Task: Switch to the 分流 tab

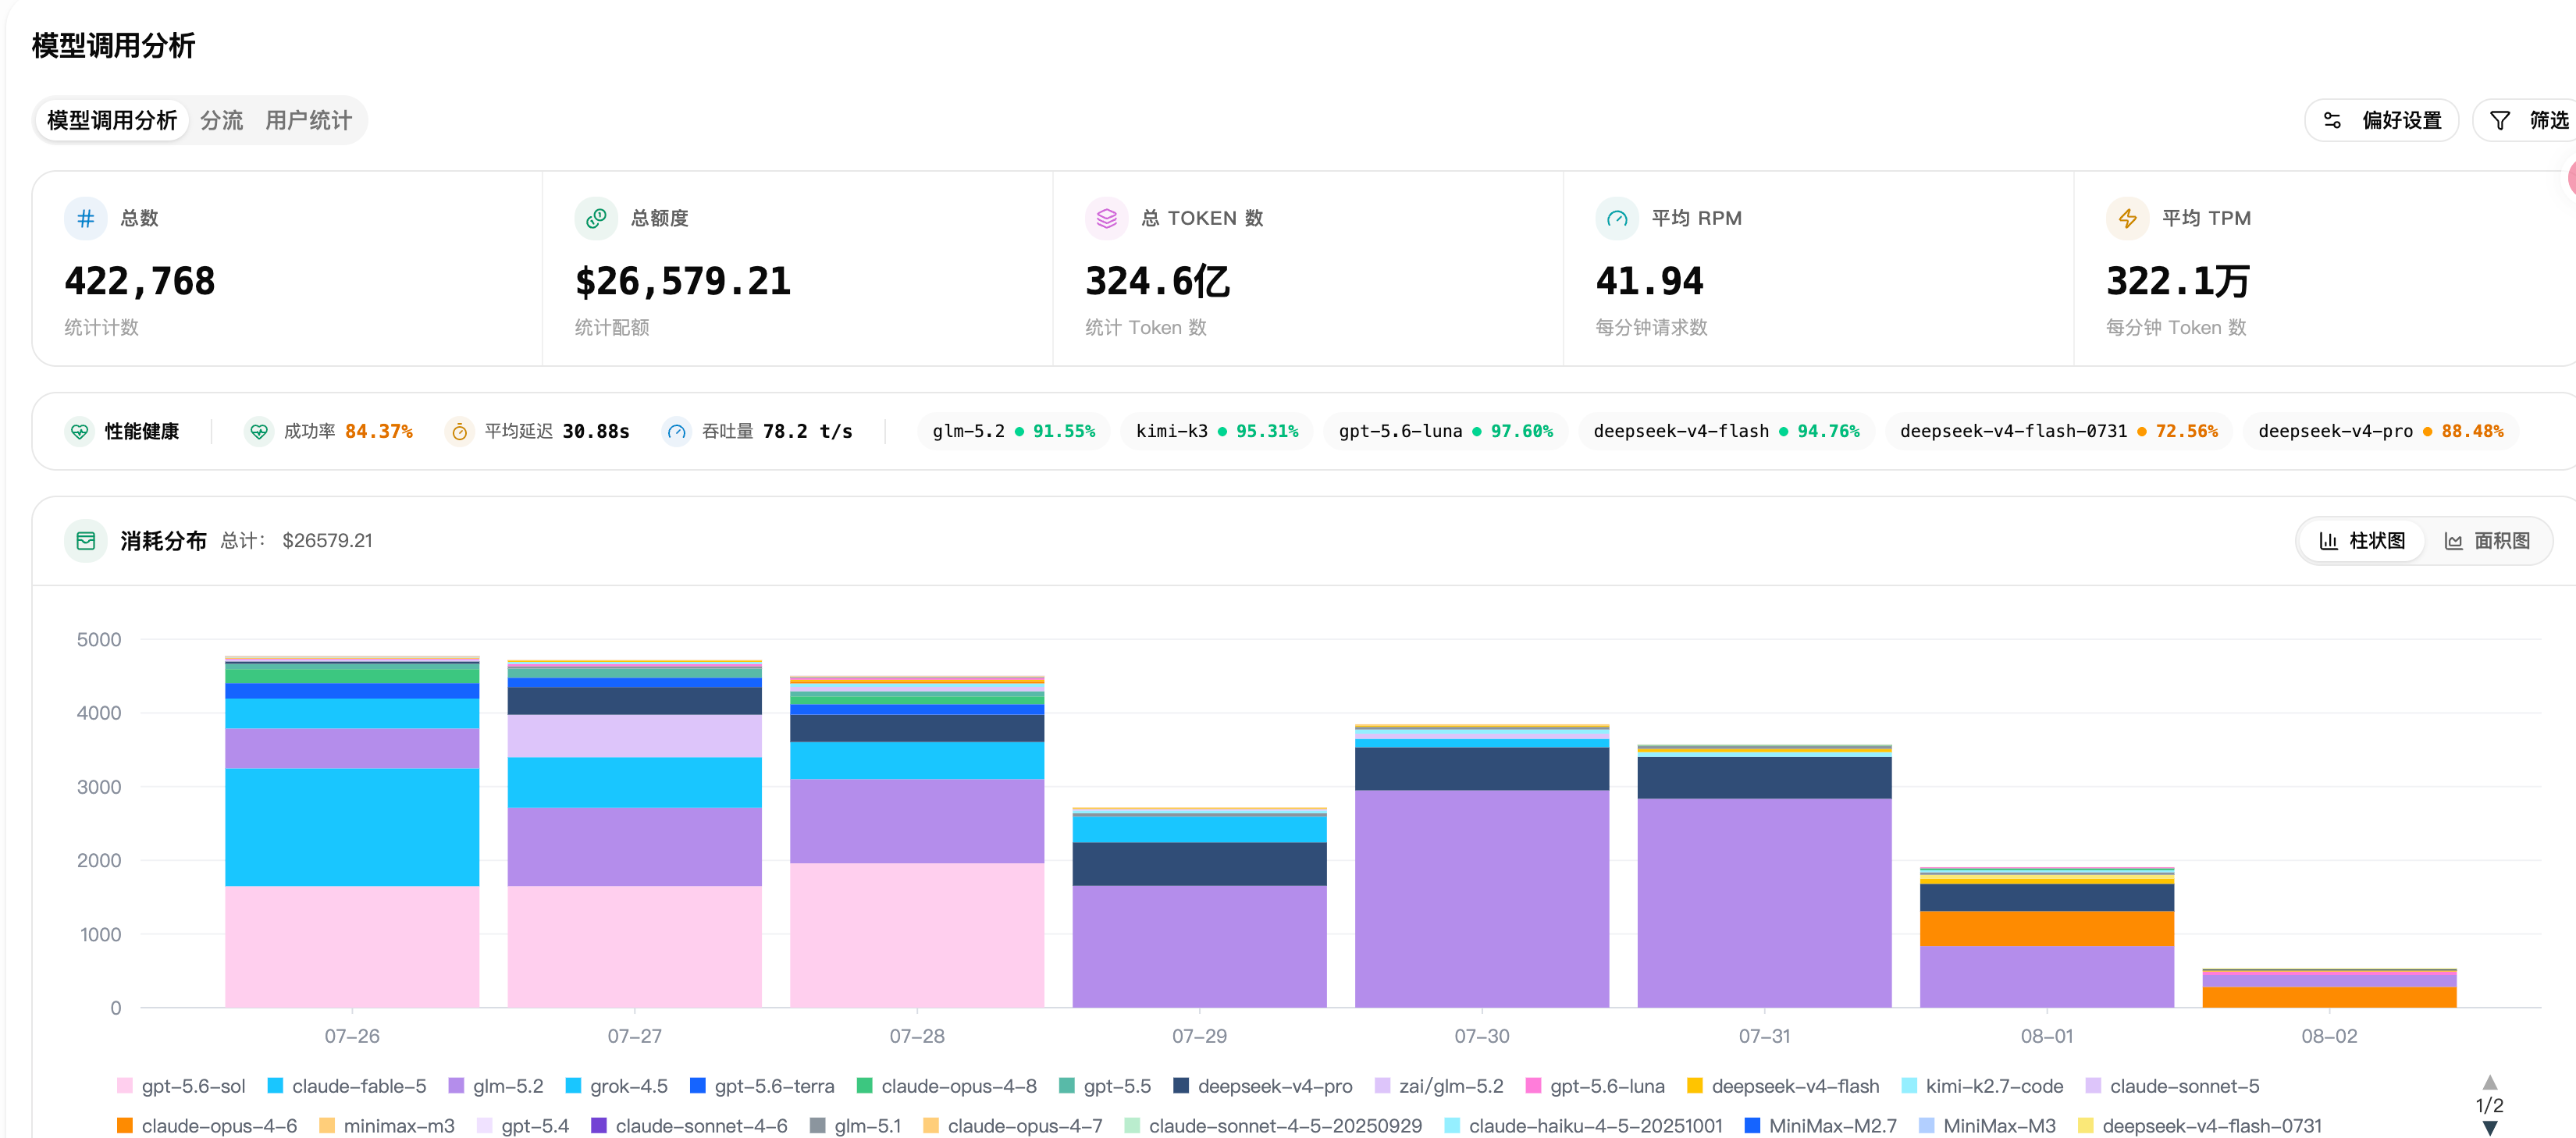Action: click(x=222, y=120)
